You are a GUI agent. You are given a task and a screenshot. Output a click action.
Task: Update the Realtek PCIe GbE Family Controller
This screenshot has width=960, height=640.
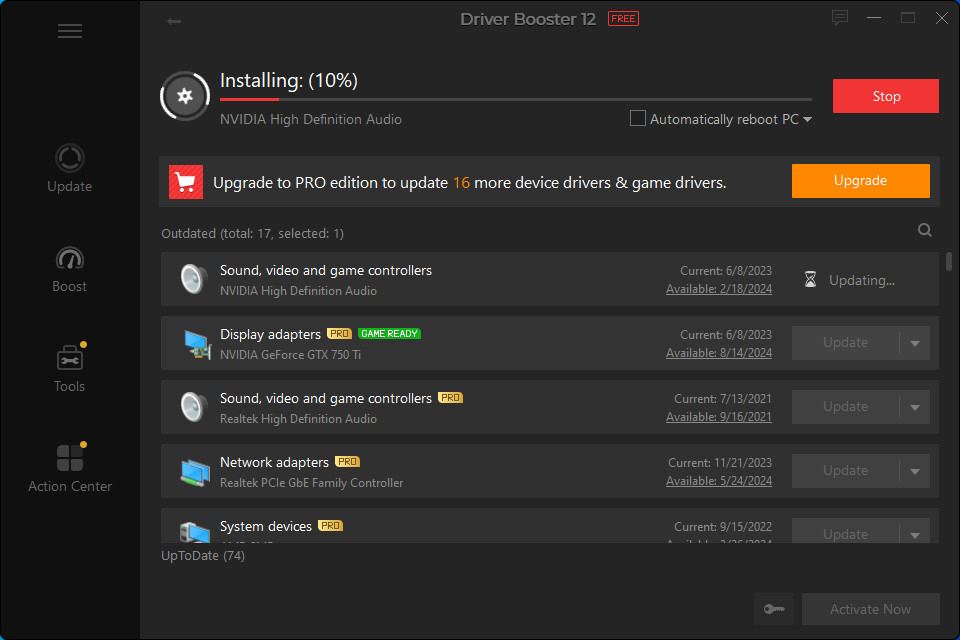tap(845, 471)
